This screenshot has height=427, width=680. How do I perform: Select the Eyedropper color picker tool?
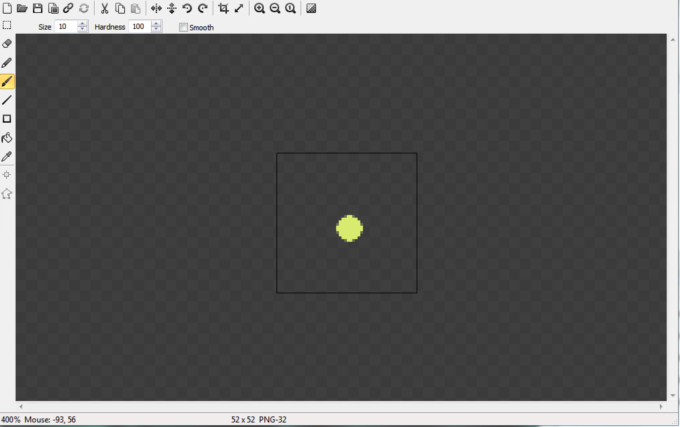7,156
